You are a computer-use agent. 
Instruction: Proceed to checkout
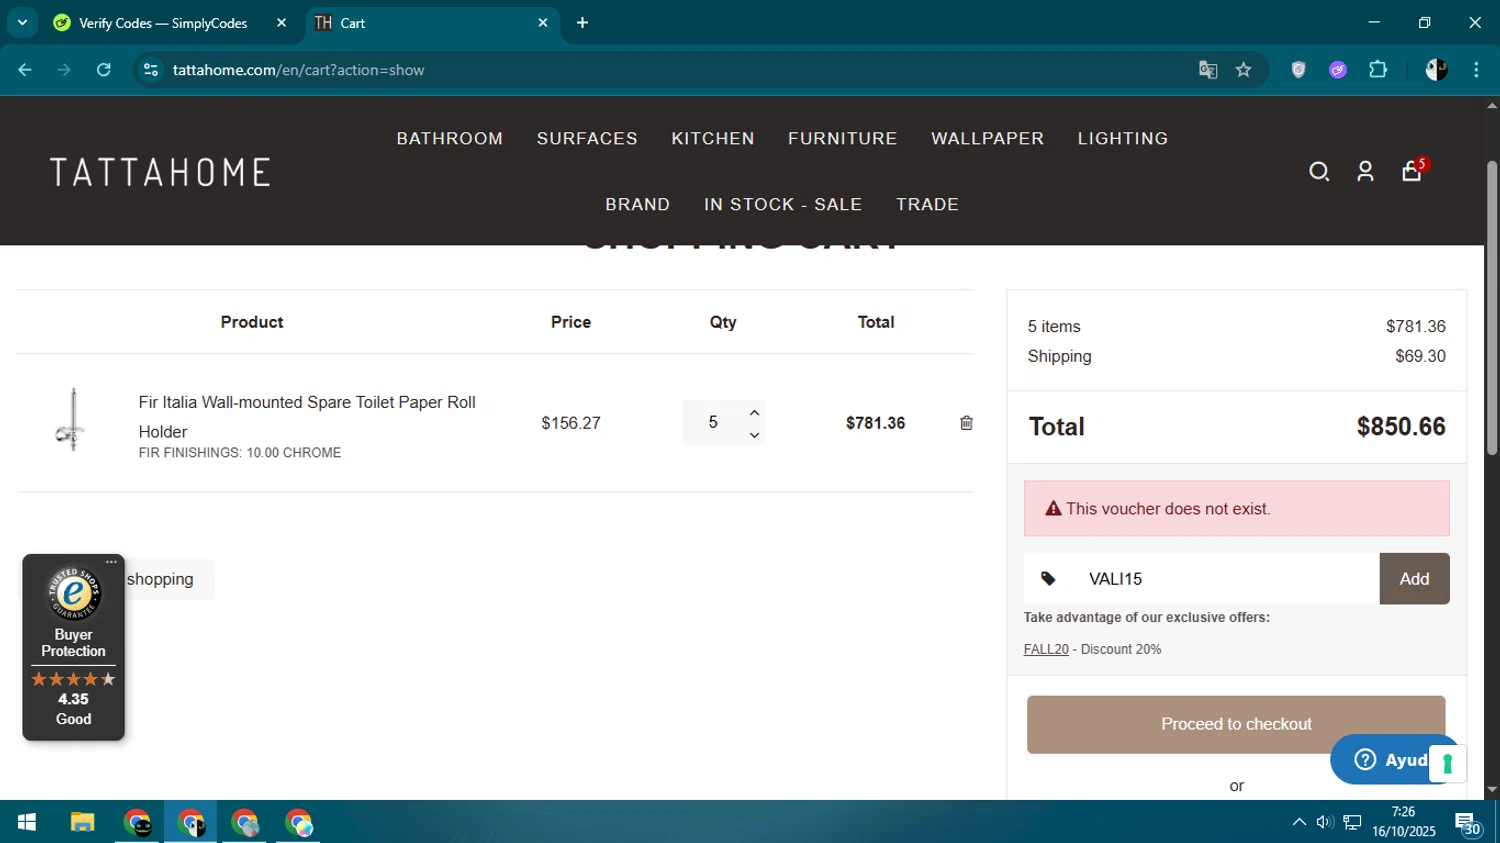tap(1236, 724)
